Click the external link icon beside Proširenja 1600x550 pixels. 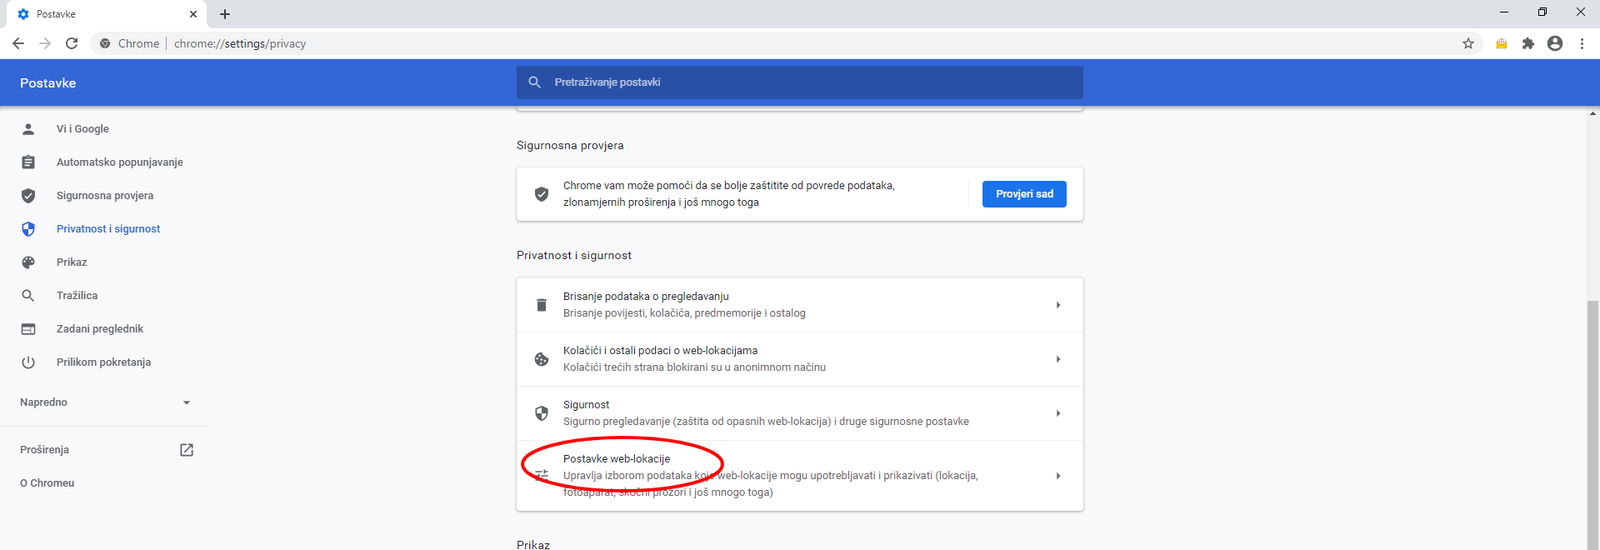(x=186, y=450)
